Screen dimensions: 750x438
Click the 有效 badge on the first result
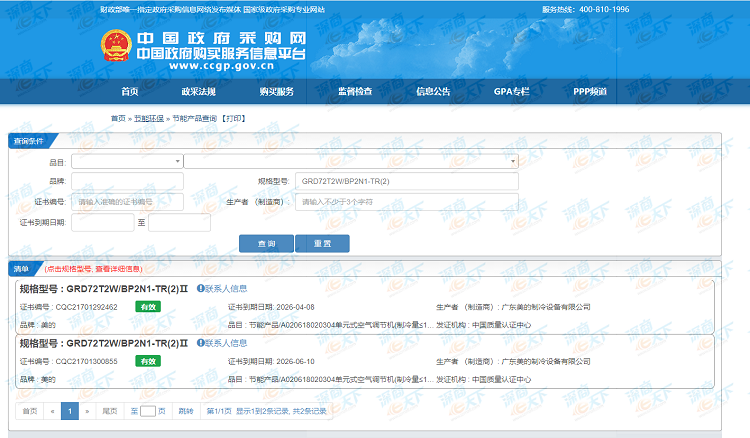click(x=148, y=307)
